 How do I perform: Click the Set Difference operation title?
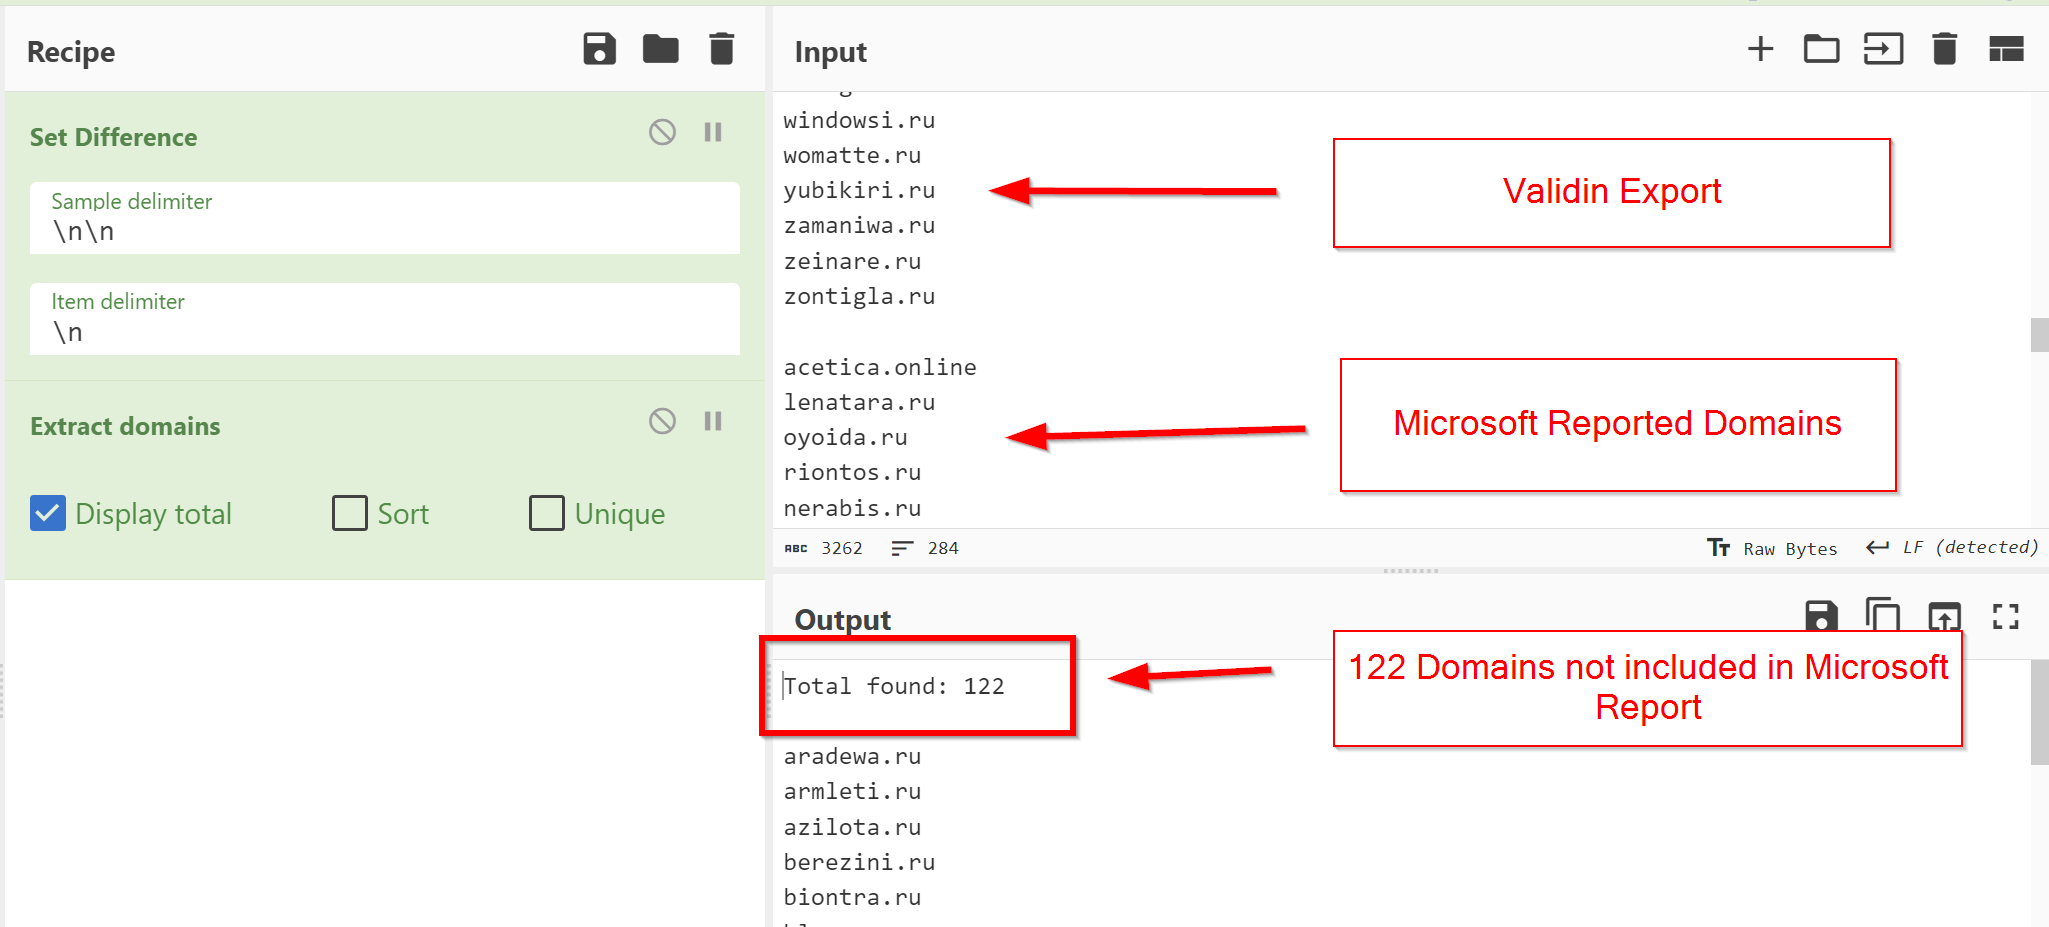113,137
